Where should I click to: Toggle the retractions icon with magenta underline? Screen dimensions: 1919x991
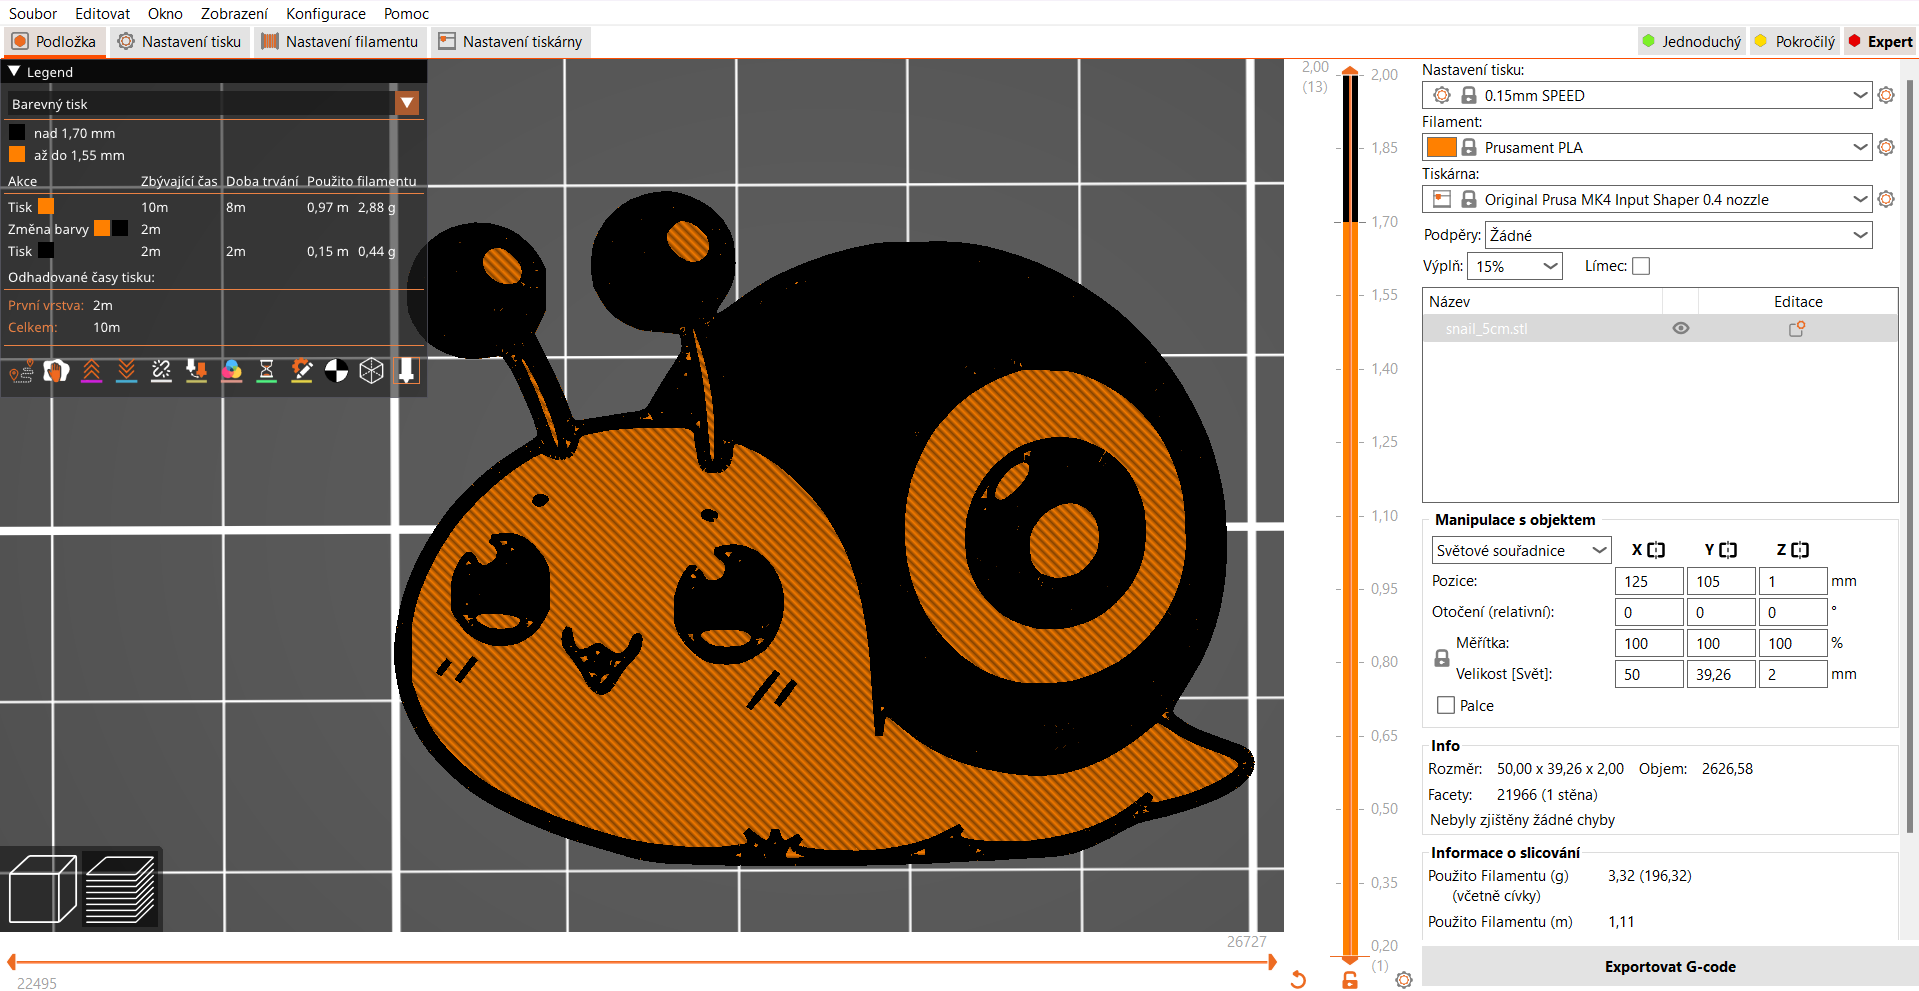[x=91, y=372]
